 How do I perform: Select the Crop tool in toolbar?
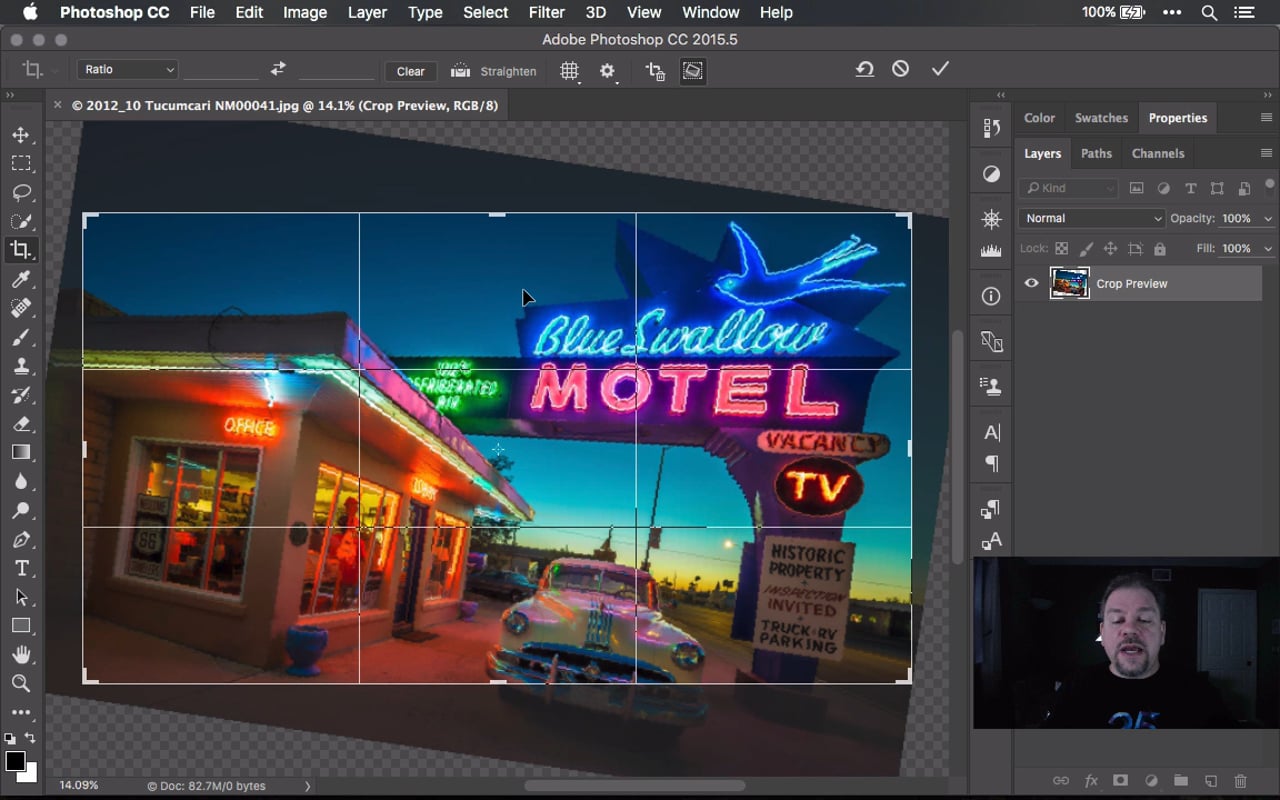tap(21, 250)
